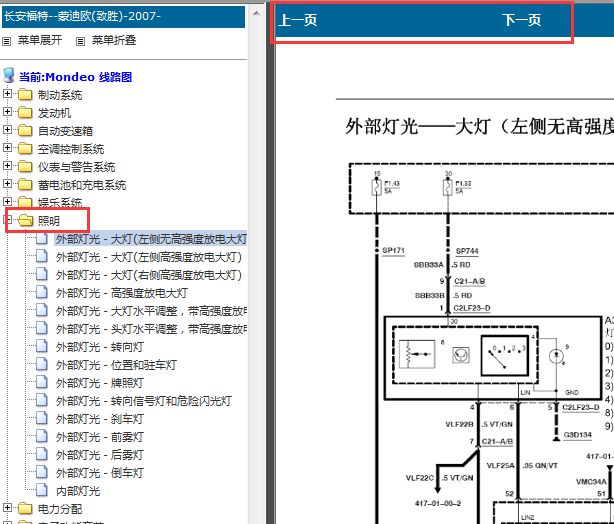
Task: Click the 仪表与警告系统 folder icon
Action: coord(25,167)
